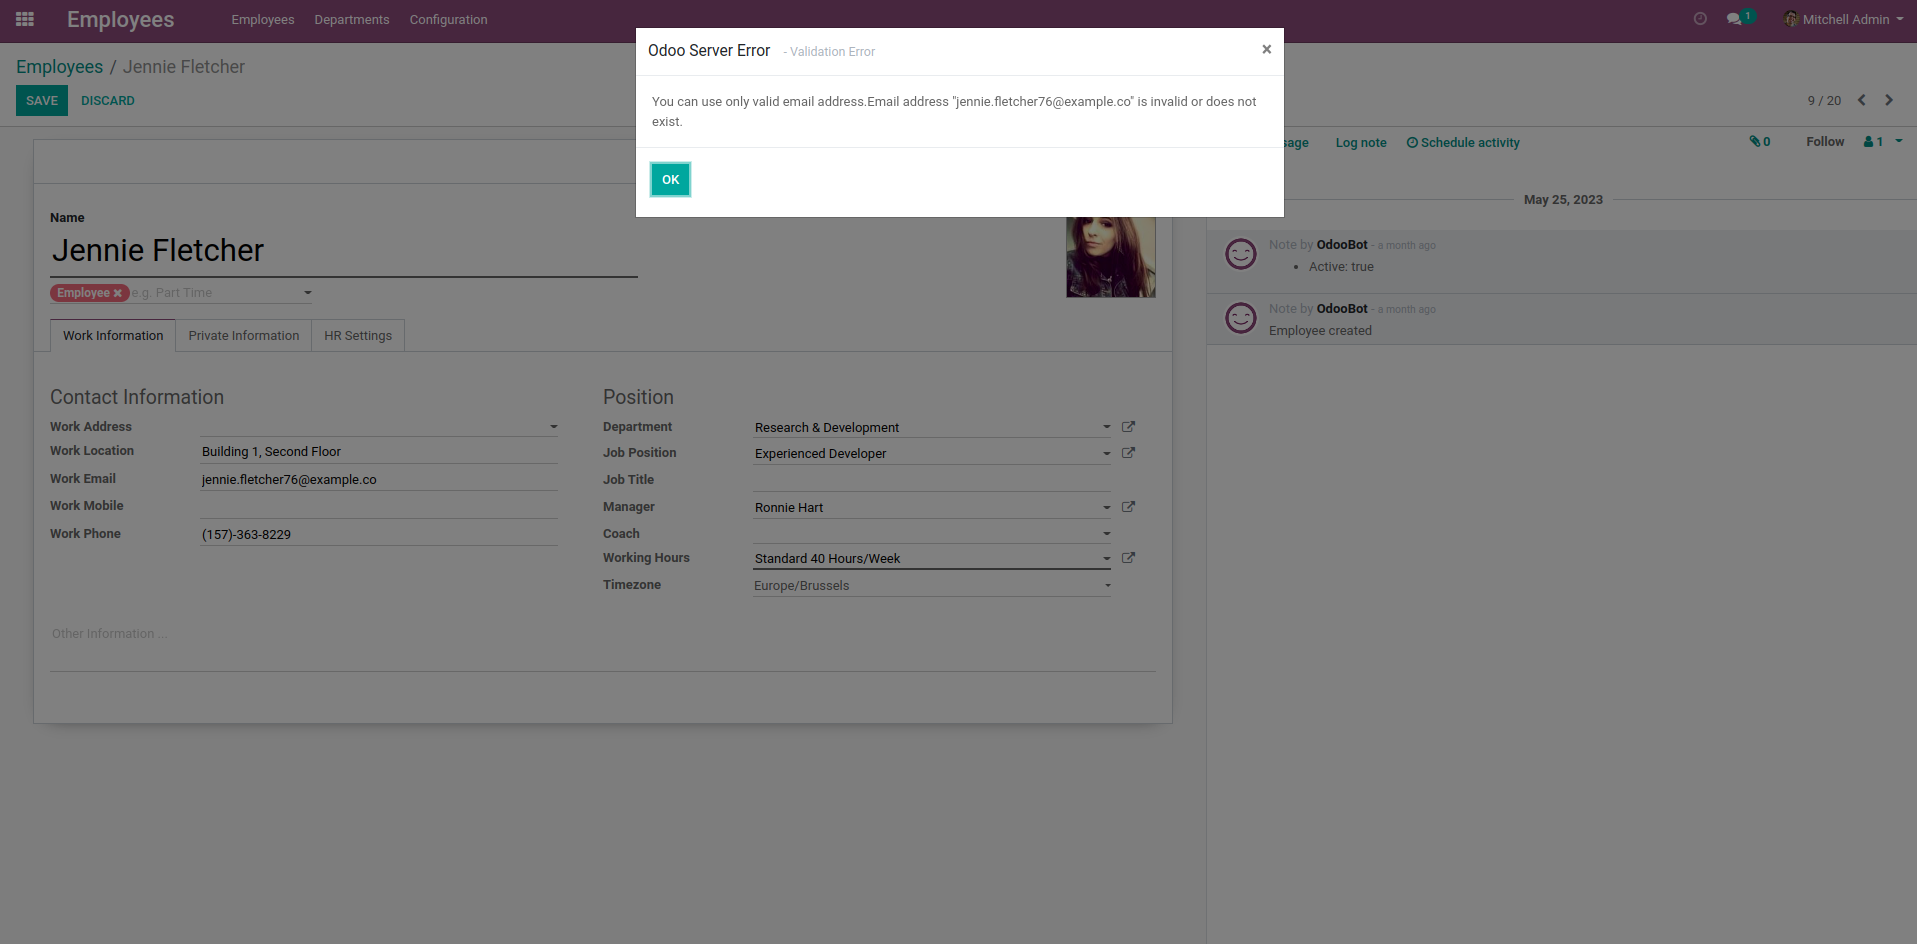Open Working Hours external link icon

click(1128, 558)
